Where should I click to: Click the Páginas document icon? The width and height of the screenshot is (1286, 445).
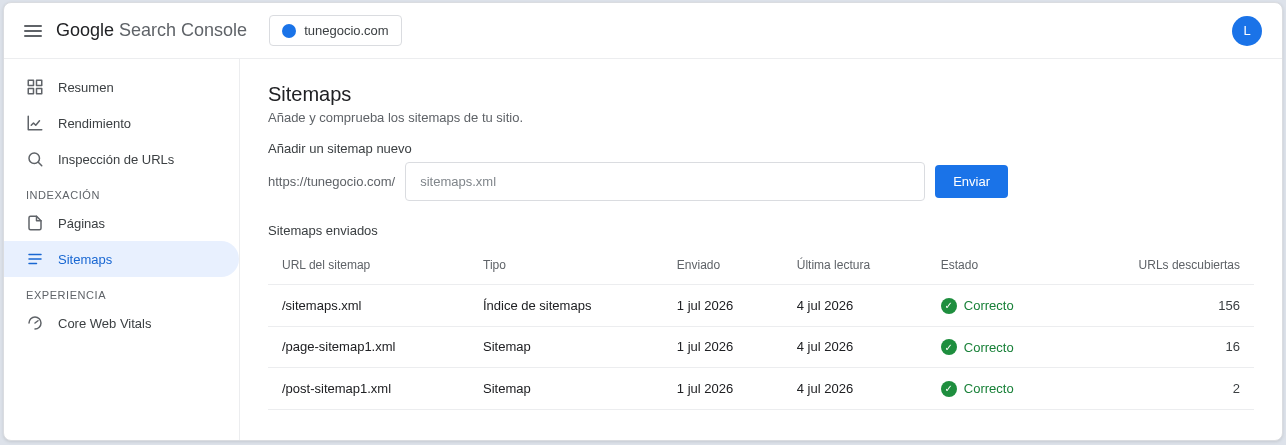tap(35, 223)
